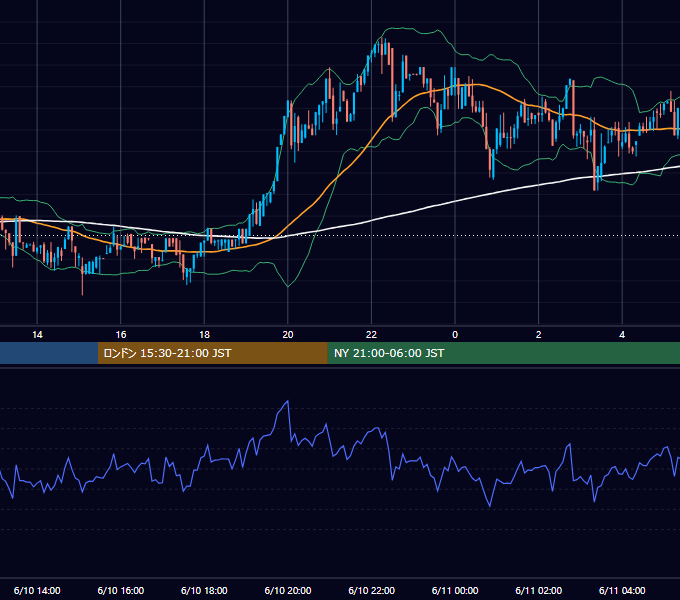Click the 4 hour label on price chart axis

coord(622,335)
